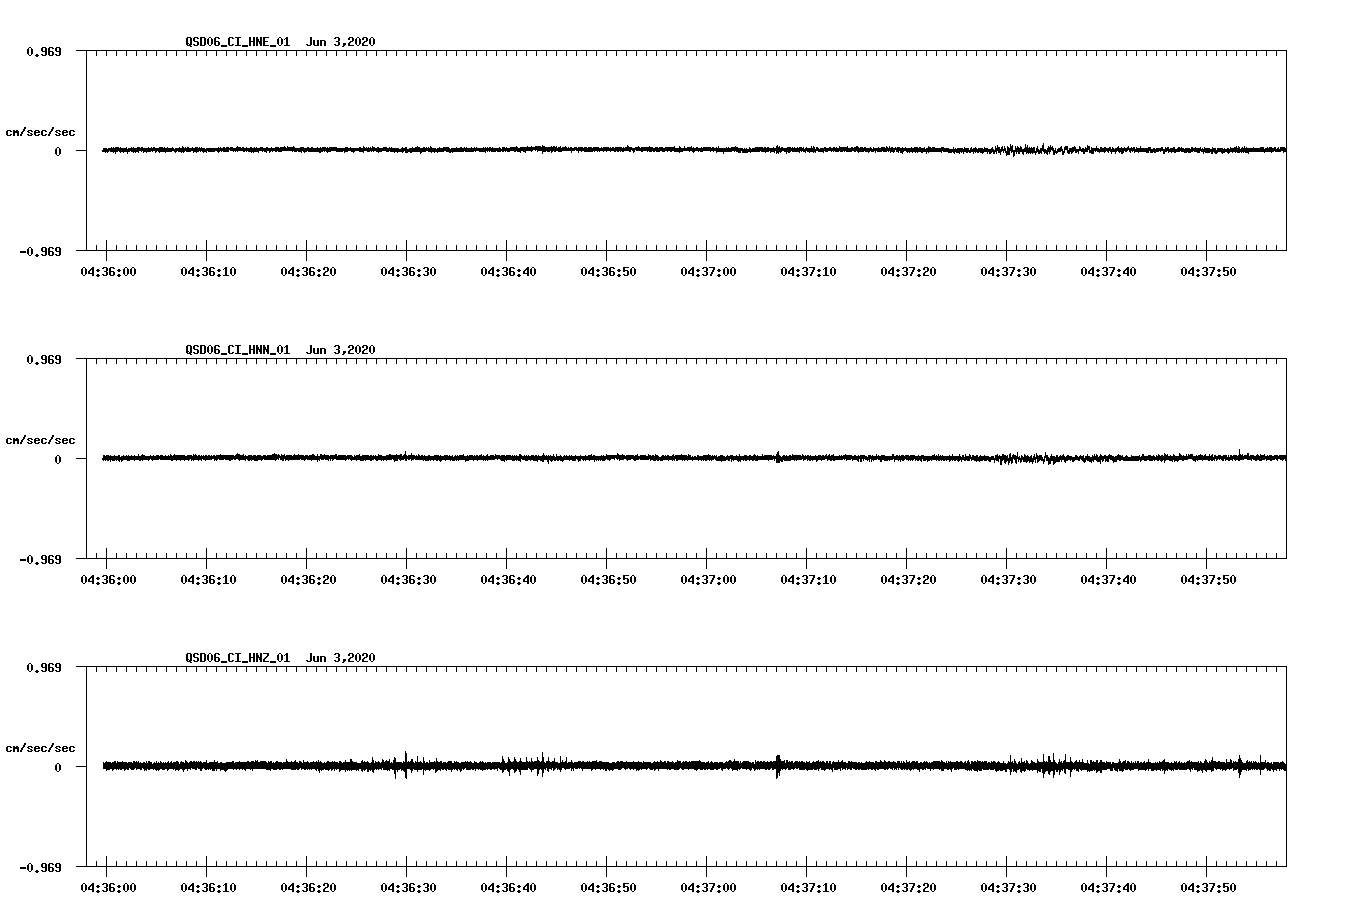1358x924 pixels.
Task: Click the QSD06_CI_HNN_01 plot title
Action: (x=280, y=350)
